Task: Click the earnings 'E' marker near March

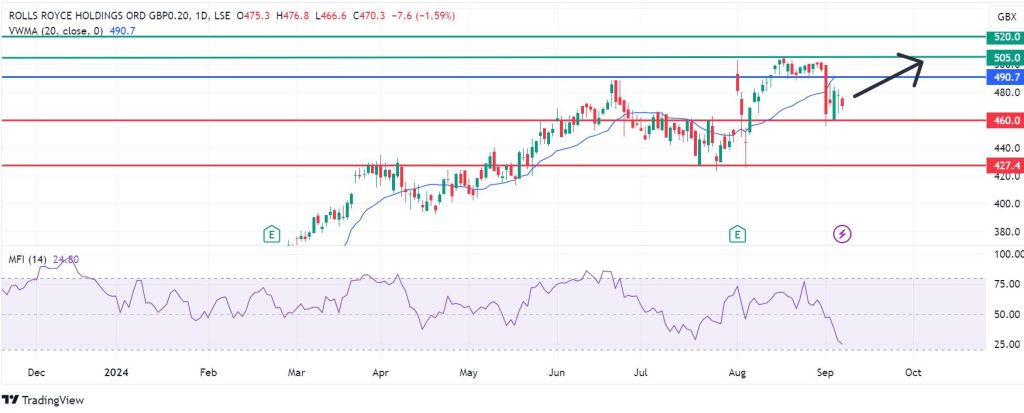Action: [271, 233]
